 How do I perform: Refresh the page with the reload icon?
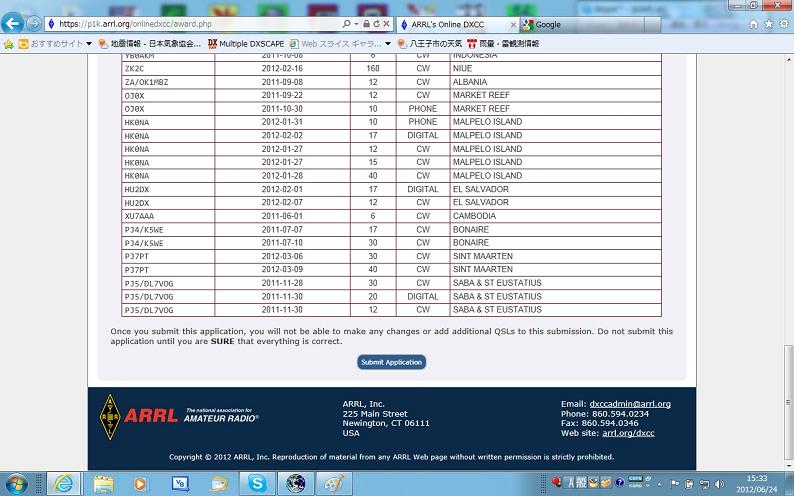pos(376,24)
